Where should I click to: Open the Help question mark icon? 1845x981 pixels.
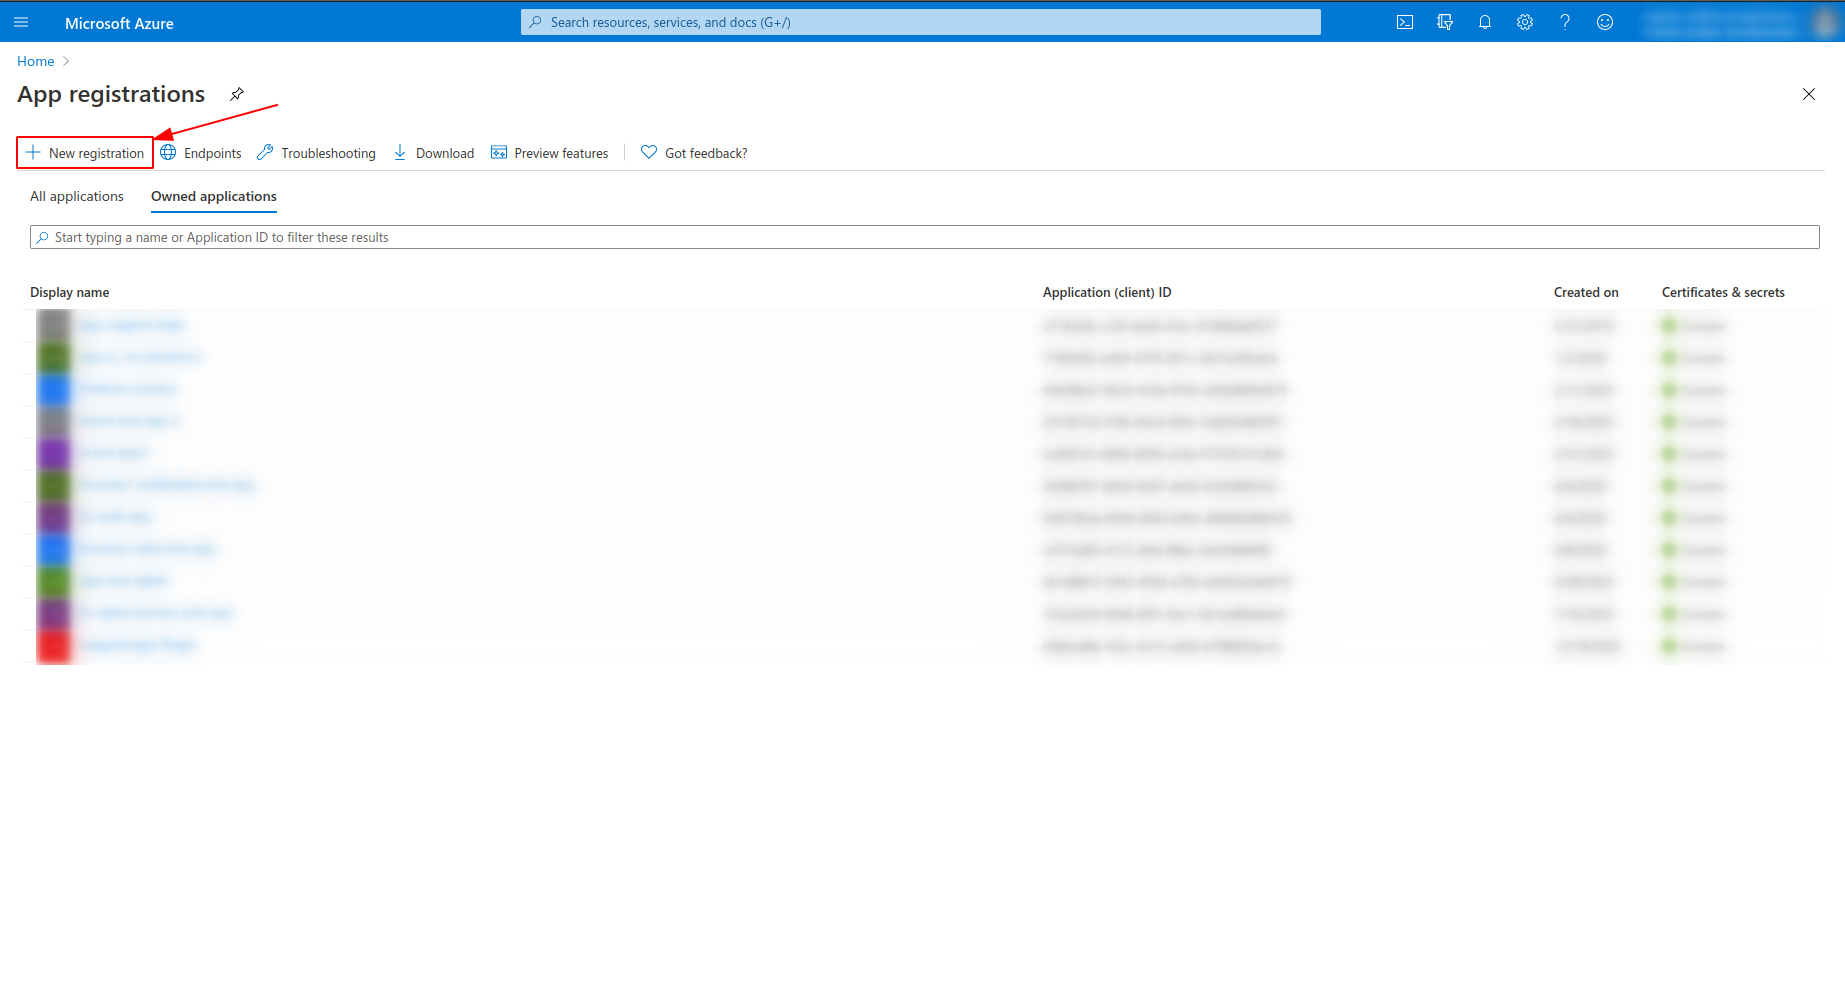coord(1565,22)
